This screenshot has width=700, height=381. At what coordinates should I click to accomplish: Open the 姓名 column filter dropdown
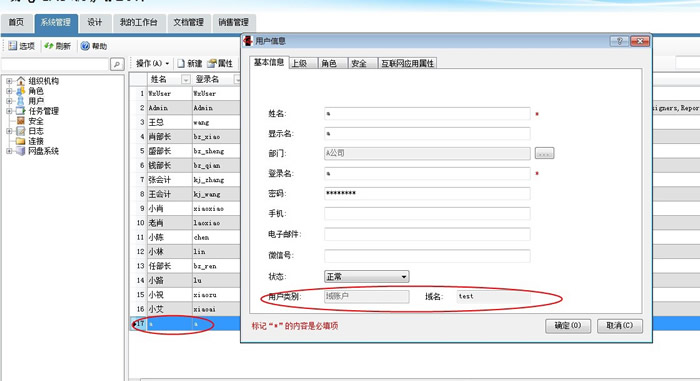[x=186, y=80]
